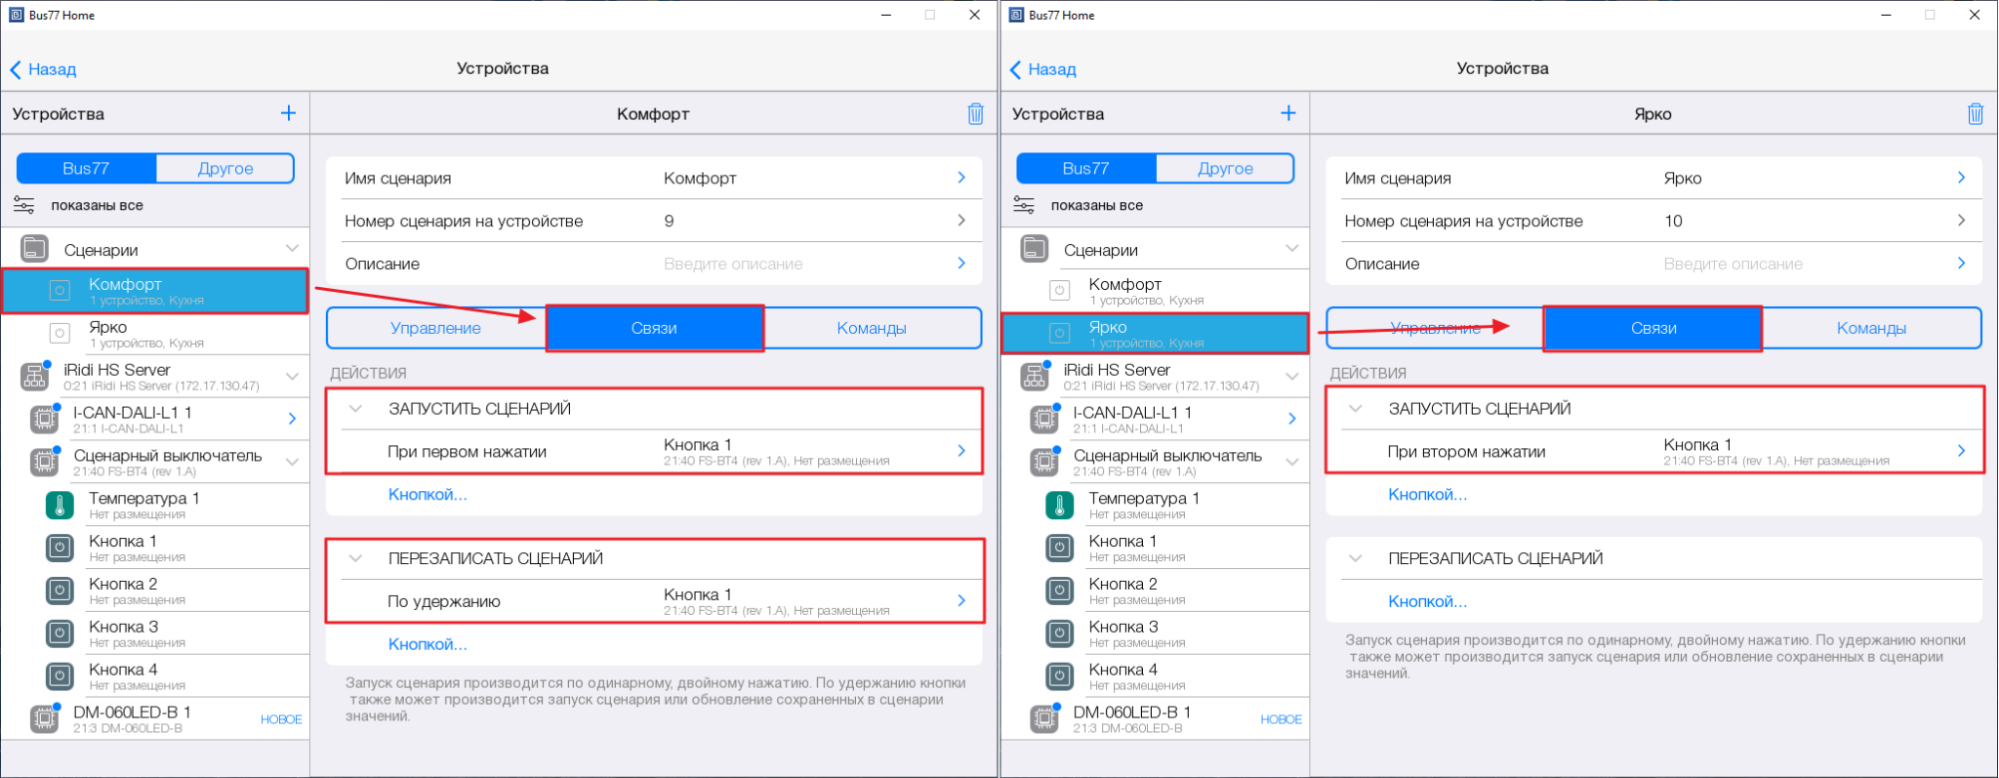Switch to Другое segment in the Комфорт window
The width and height of the screenshot is (1999, 778).
click(225, 168)
